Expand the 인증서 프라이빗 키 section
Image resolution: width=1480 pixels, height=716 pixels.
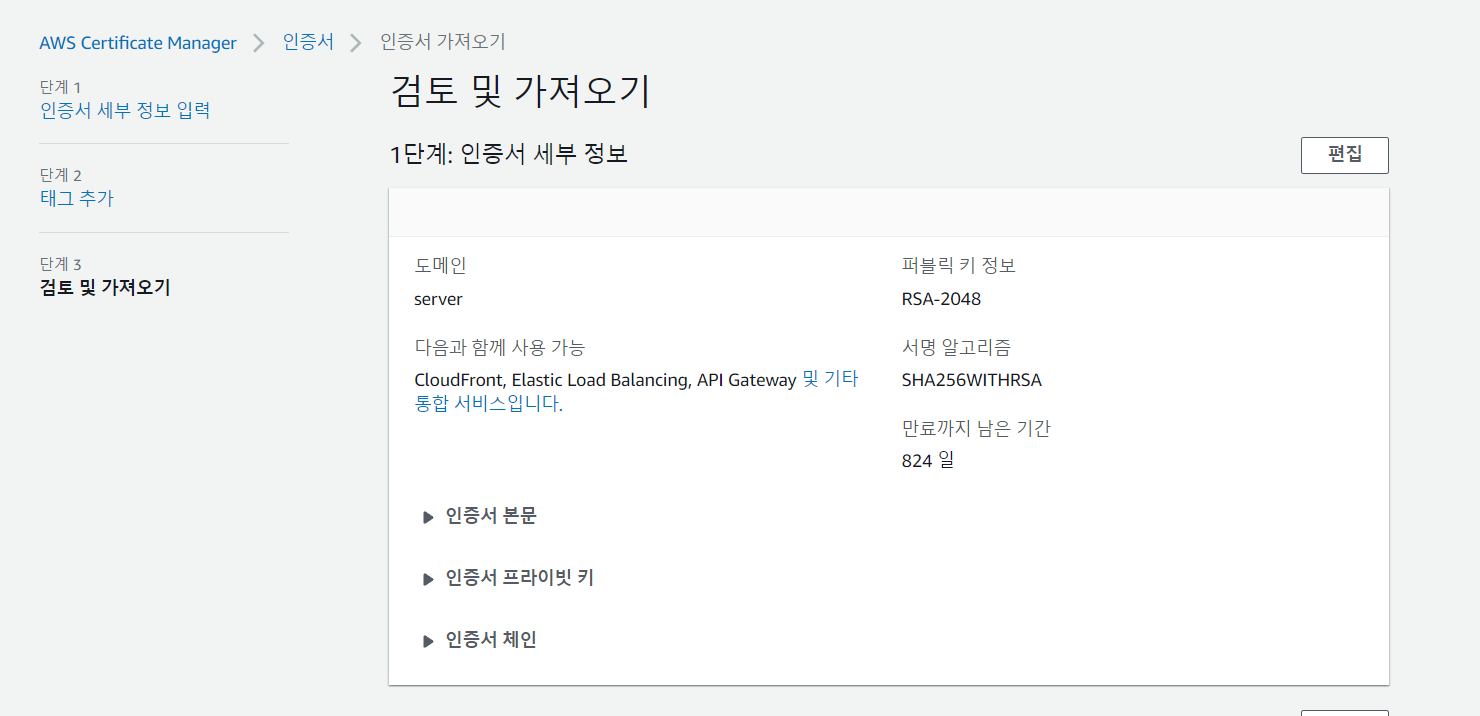tap(509, 578)
